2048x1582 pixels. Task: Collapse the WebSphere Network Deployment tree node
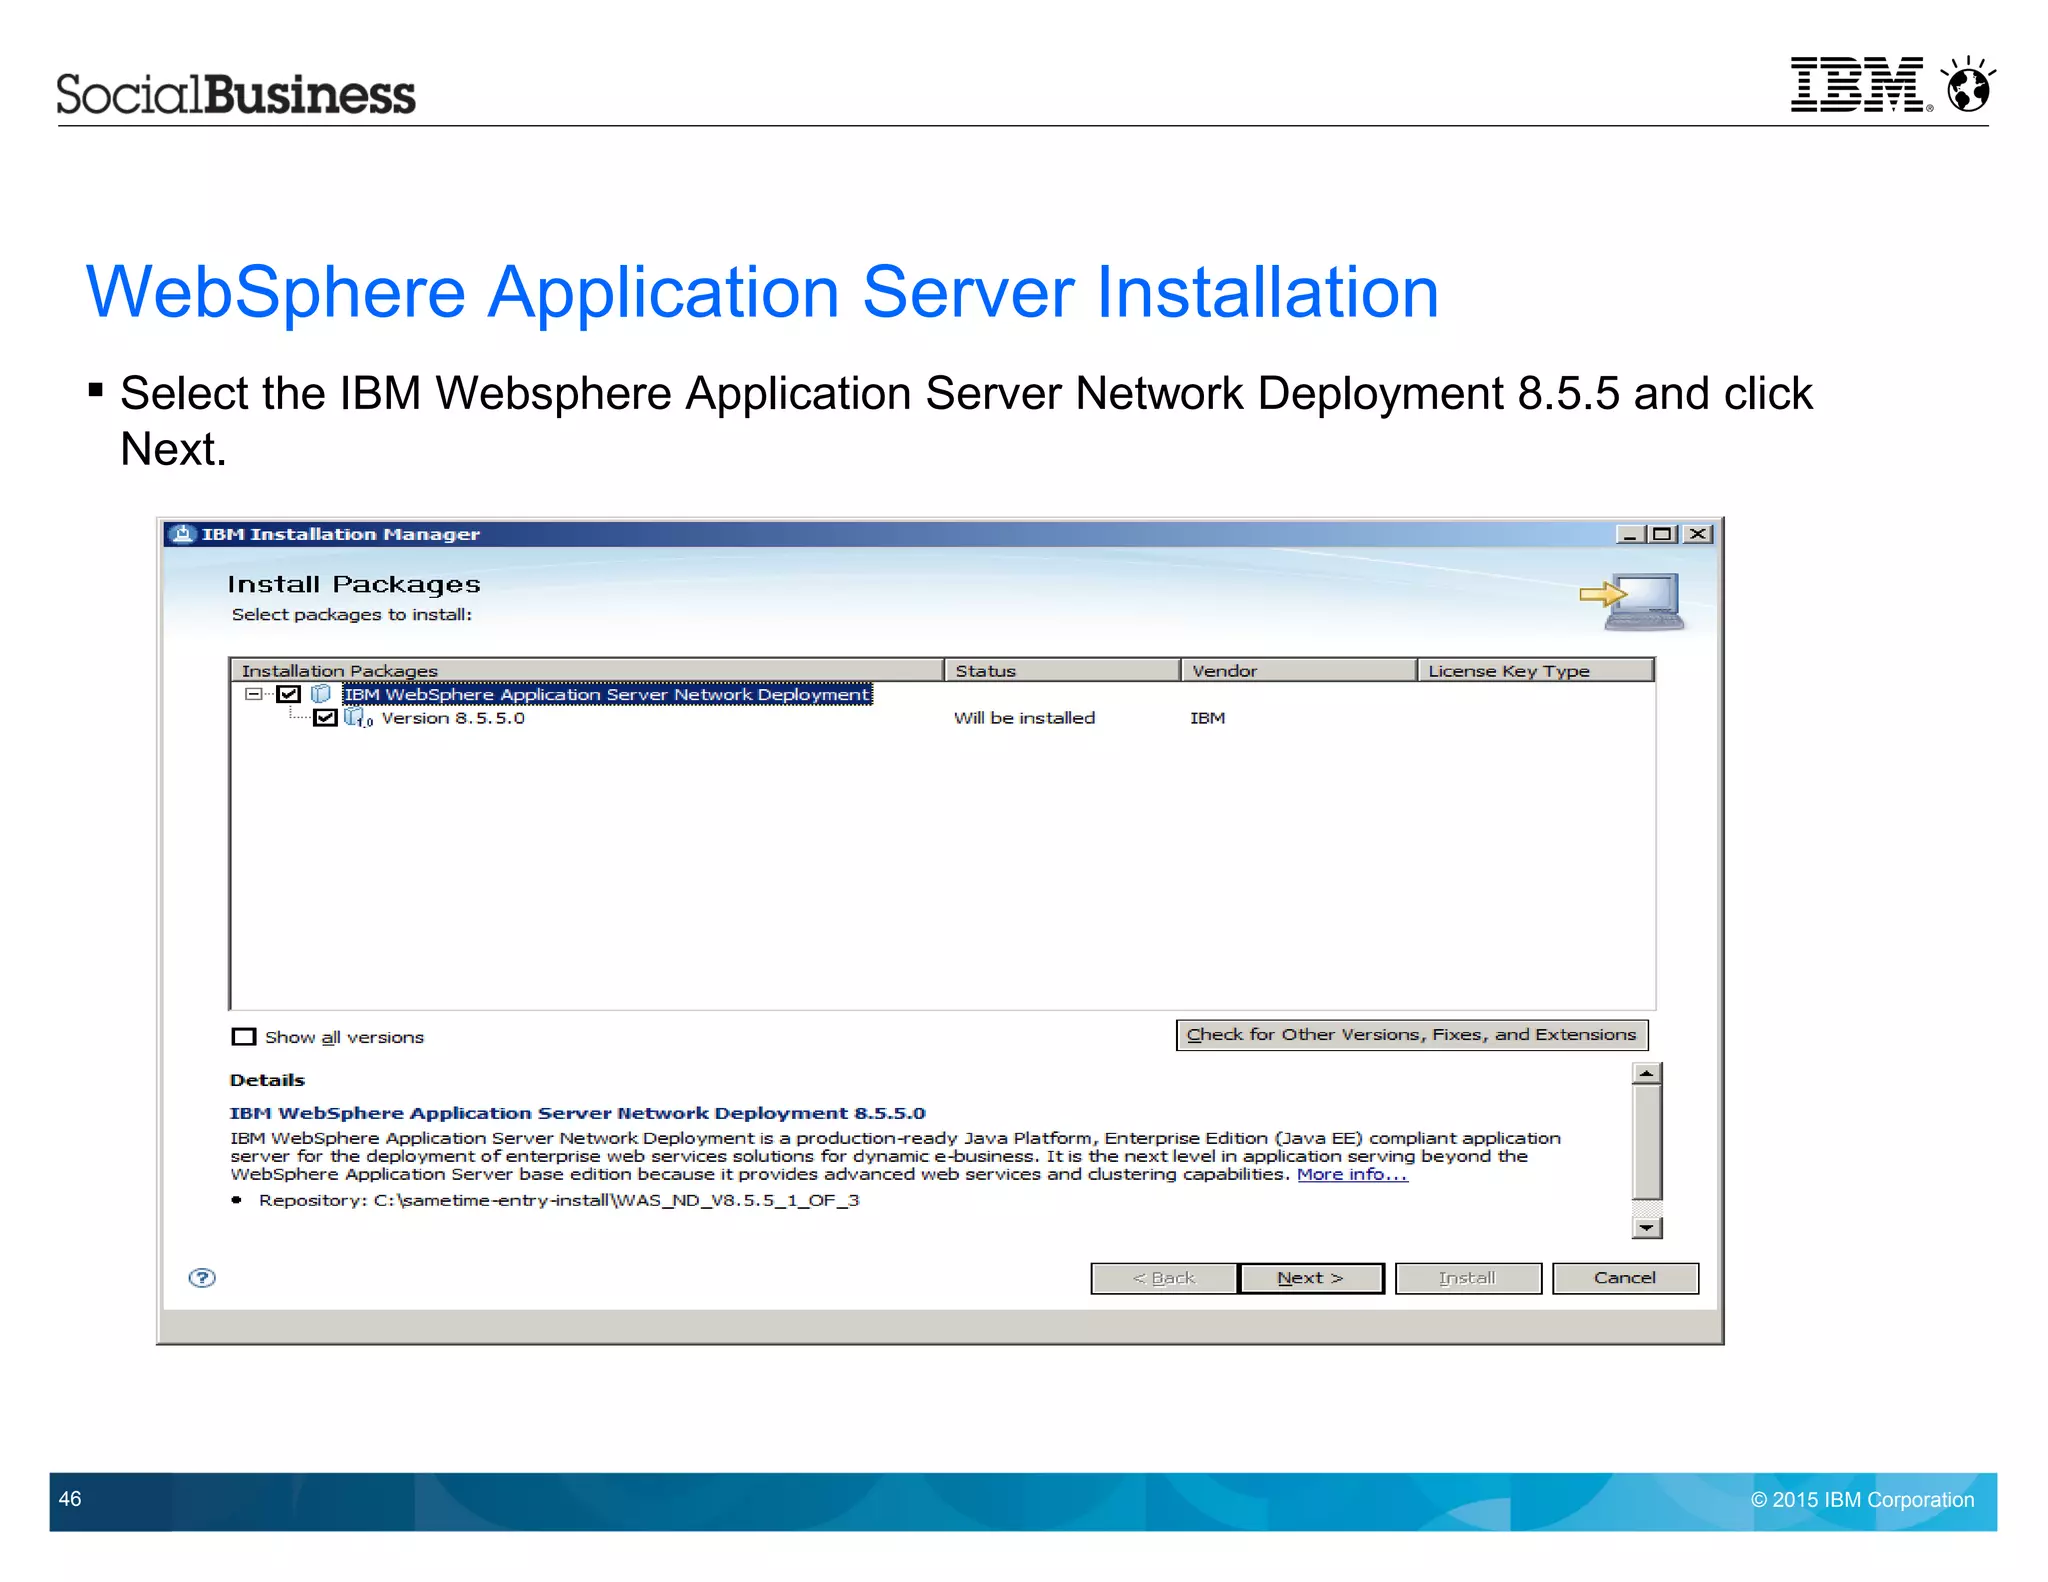pos(253,693)
